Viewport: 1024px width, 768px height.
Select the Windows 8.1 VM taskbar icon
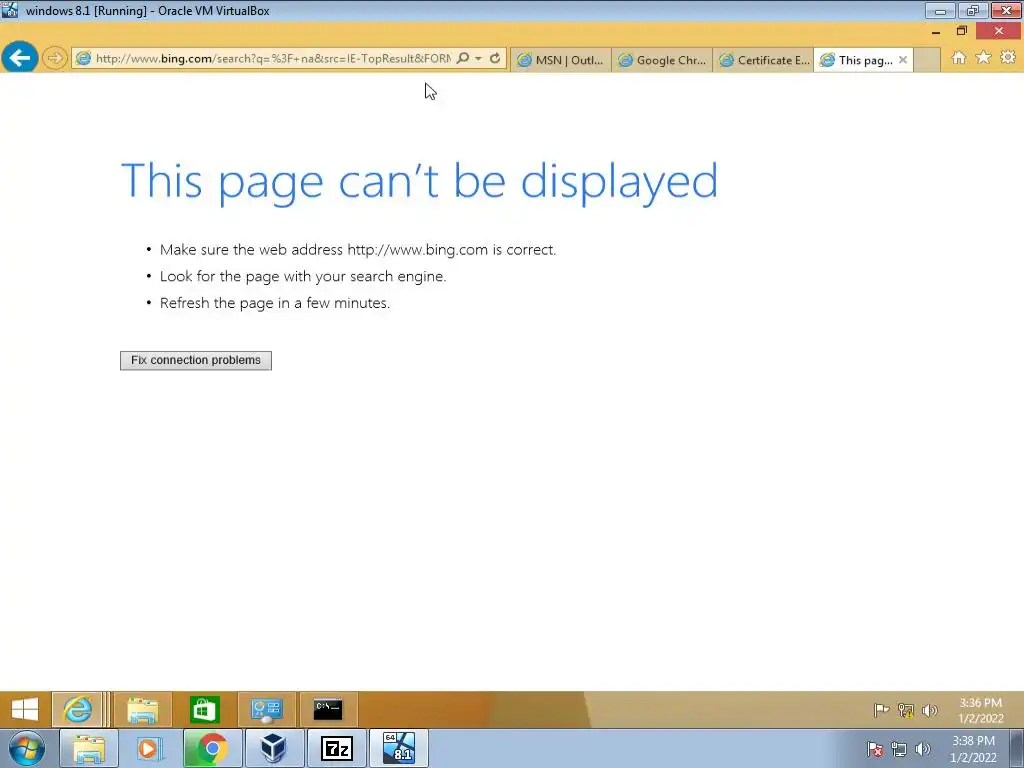[x=399, y=748]
